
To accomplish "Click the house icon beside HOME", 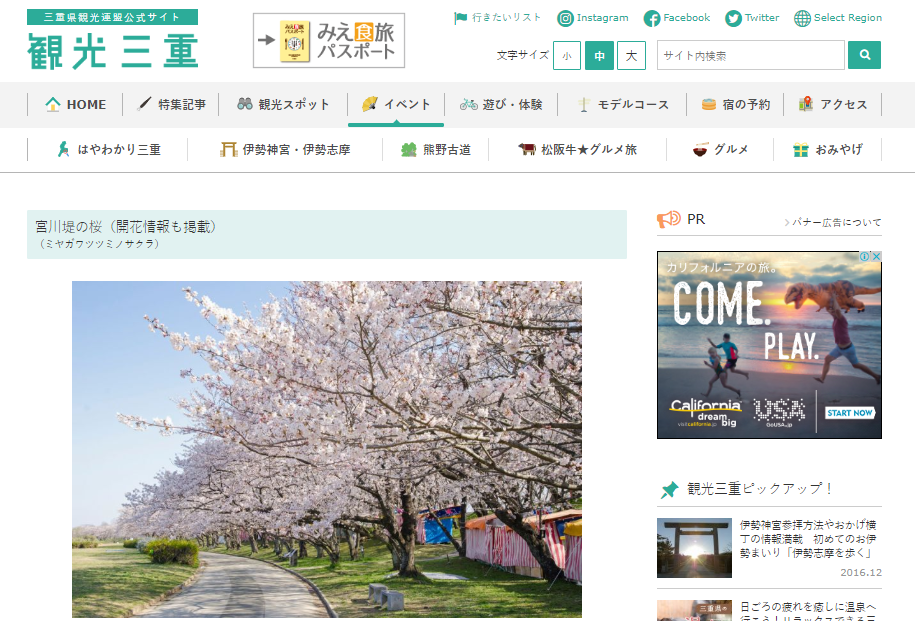I will tap(53, 104).
